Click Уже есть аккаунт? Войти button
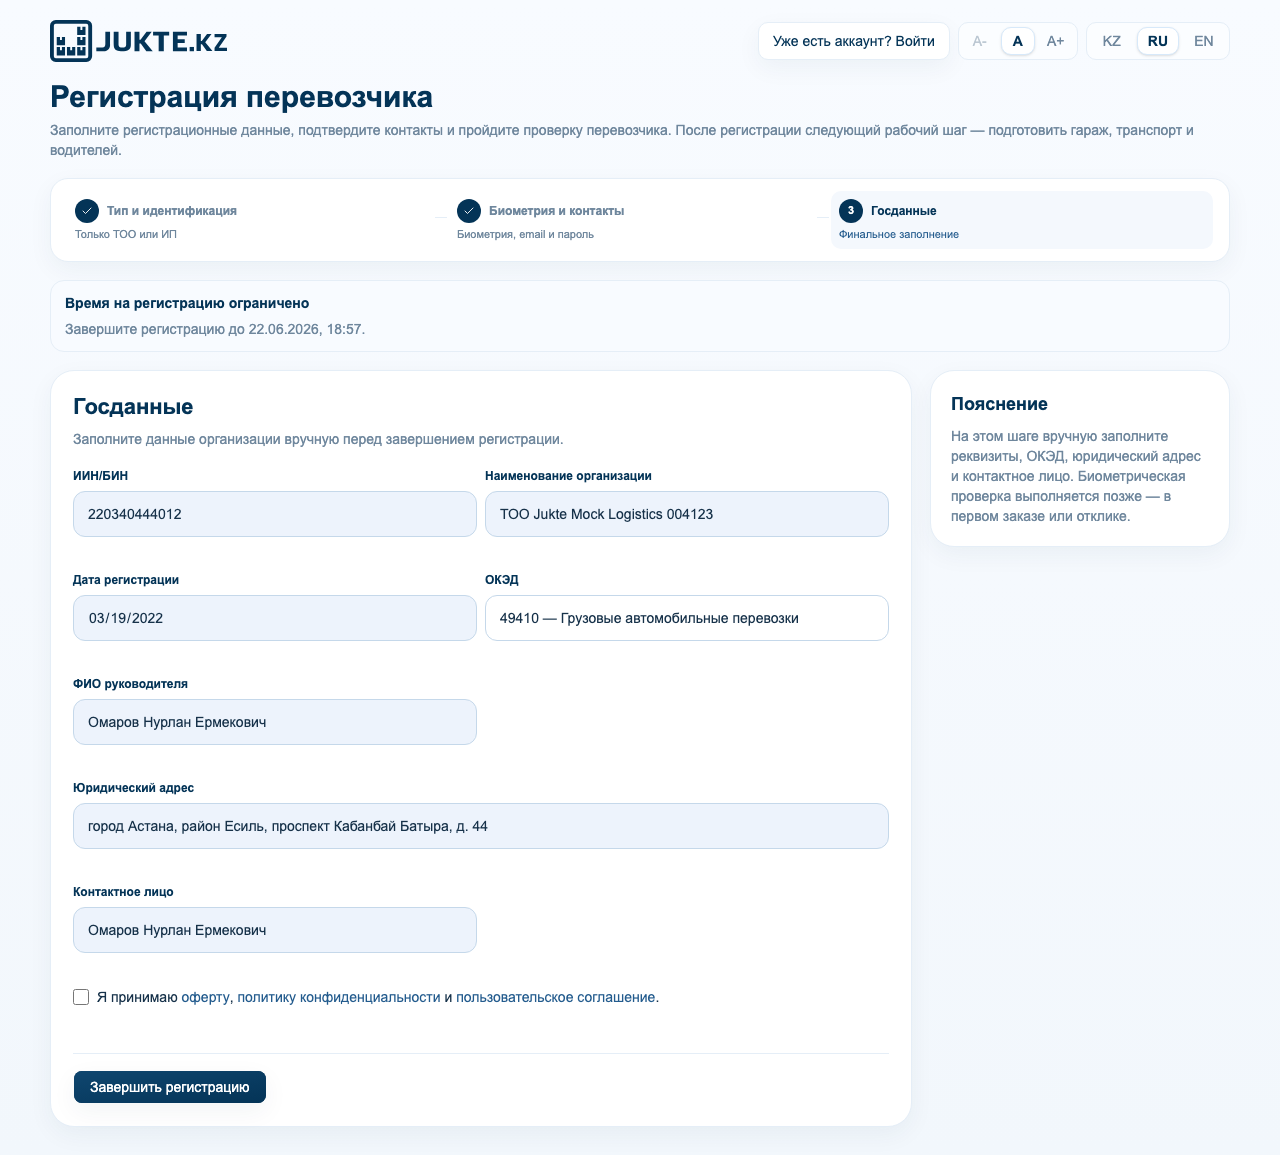1280x1155 pixels. [854, 41]
